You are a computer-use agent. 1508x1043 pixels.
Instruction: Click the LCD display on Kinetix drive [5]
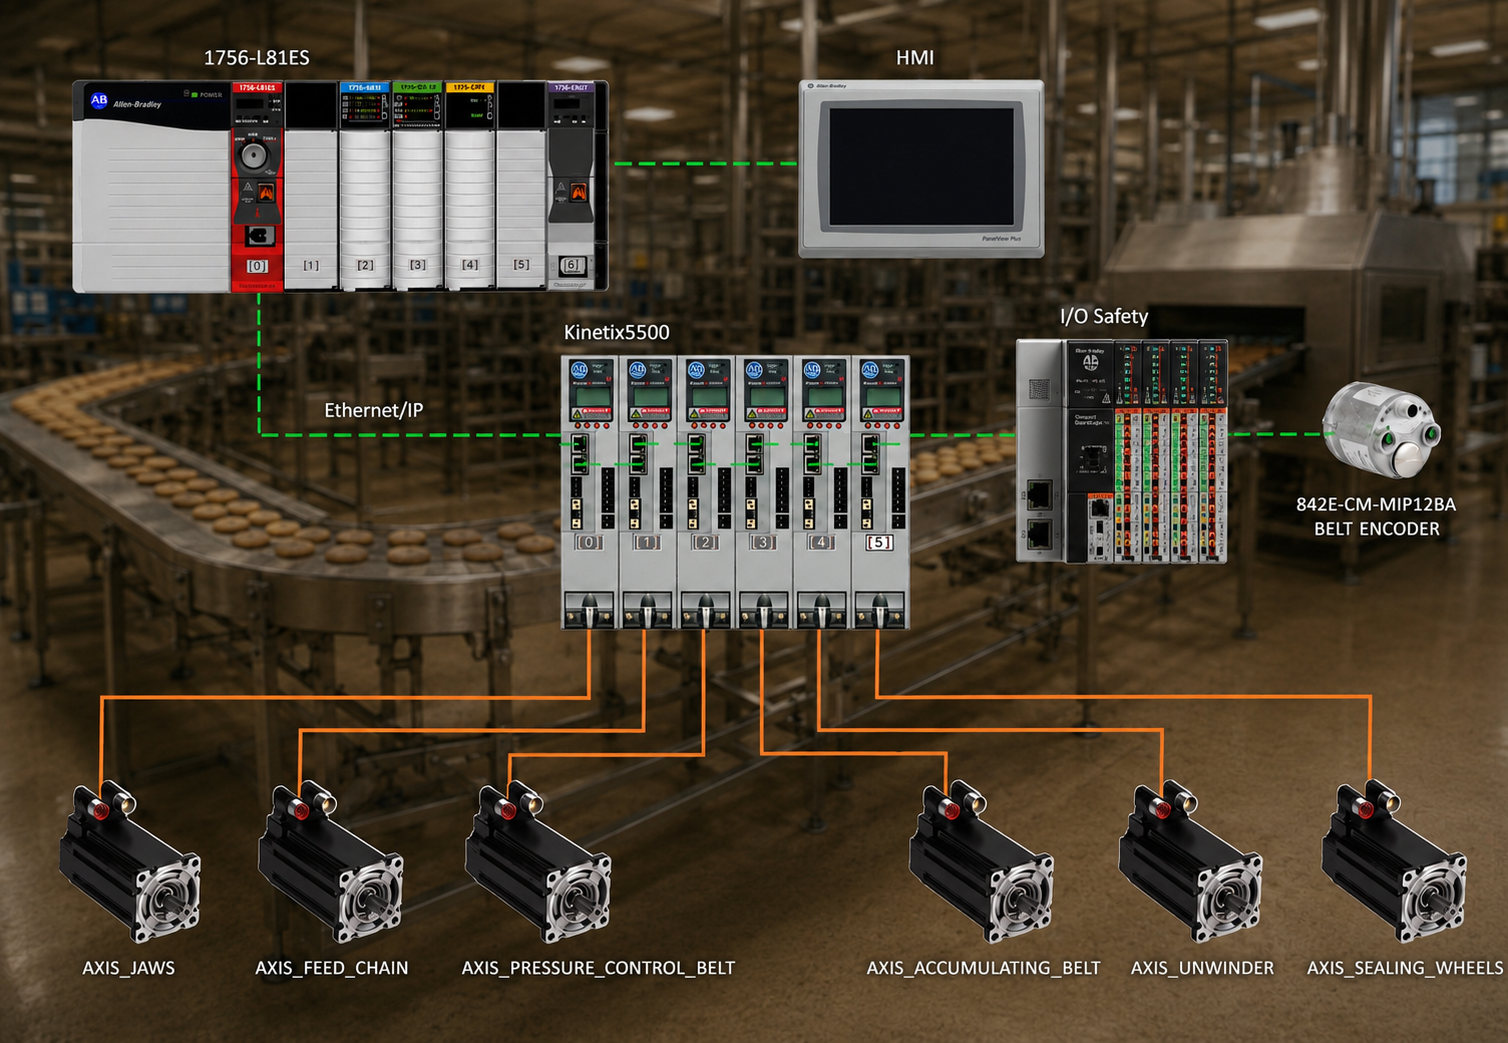tap(882, 396)
